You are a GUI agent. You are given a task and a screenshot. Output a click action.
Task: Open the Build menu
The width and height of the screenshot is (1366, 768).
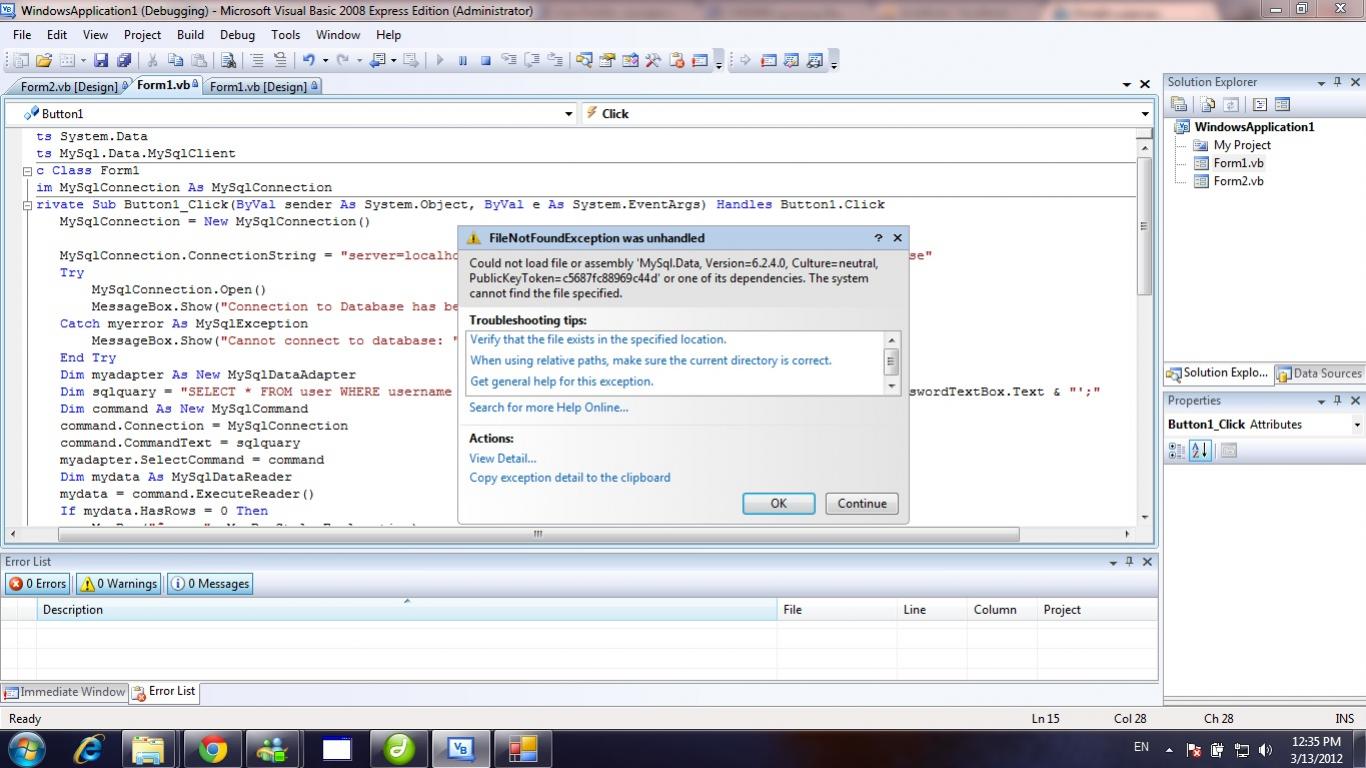pos(190,34)
